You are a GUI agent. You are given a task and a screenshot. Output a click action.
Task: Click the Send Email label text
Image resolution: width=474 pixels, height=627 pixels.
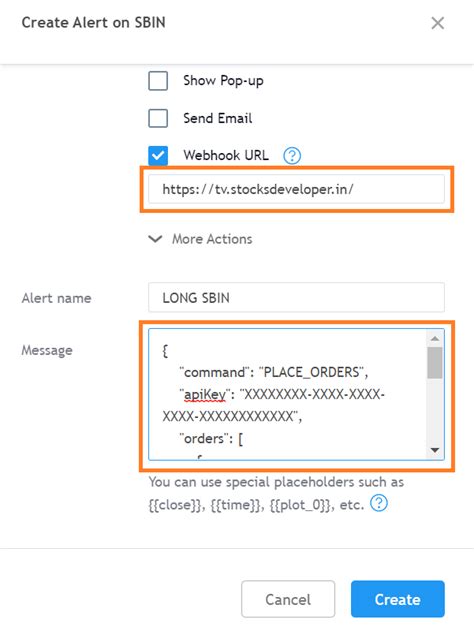coord(218,118)
